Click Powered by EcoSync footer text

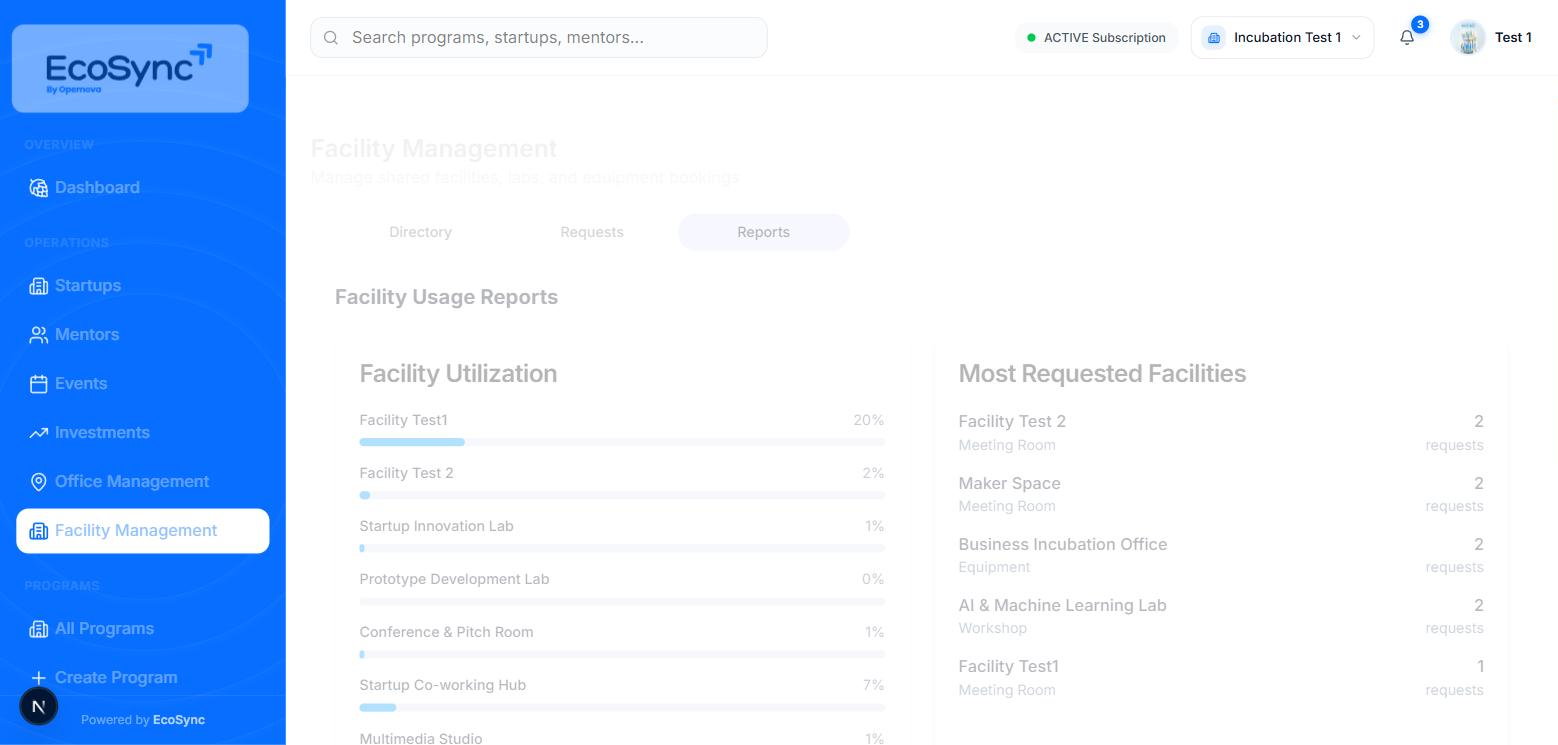[143, 720]
